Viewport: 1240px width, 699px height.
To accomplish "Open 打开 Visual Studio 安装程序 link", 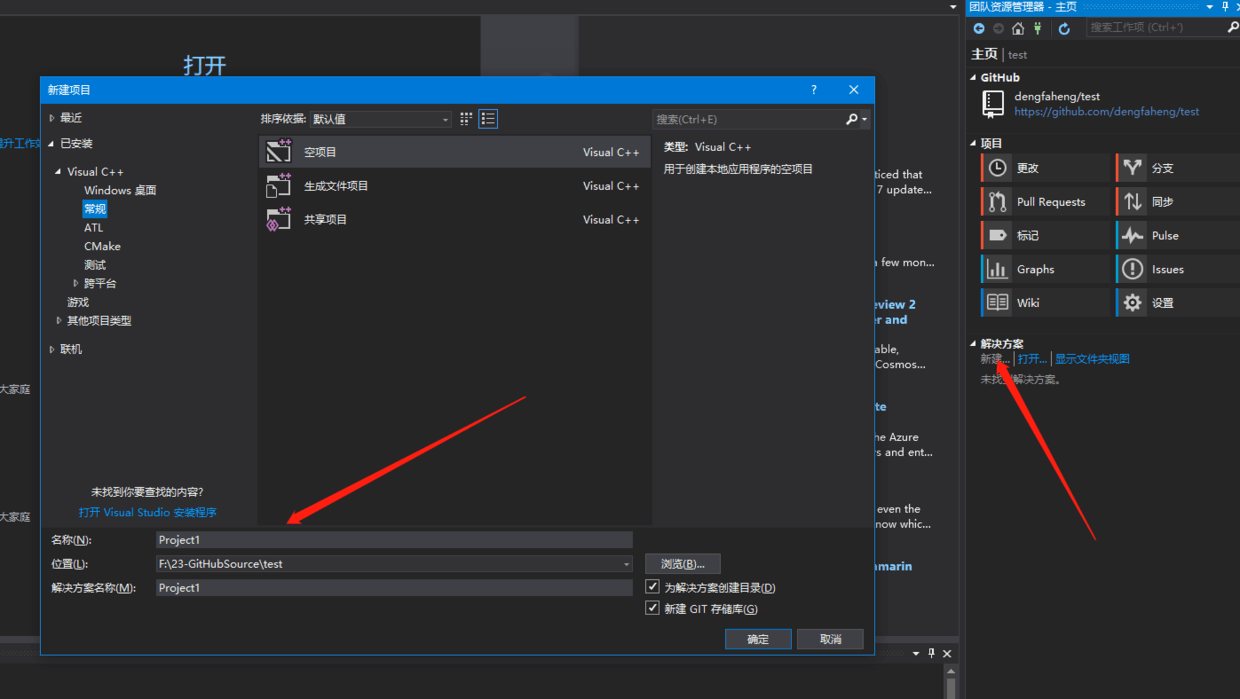I will point(147,512).
